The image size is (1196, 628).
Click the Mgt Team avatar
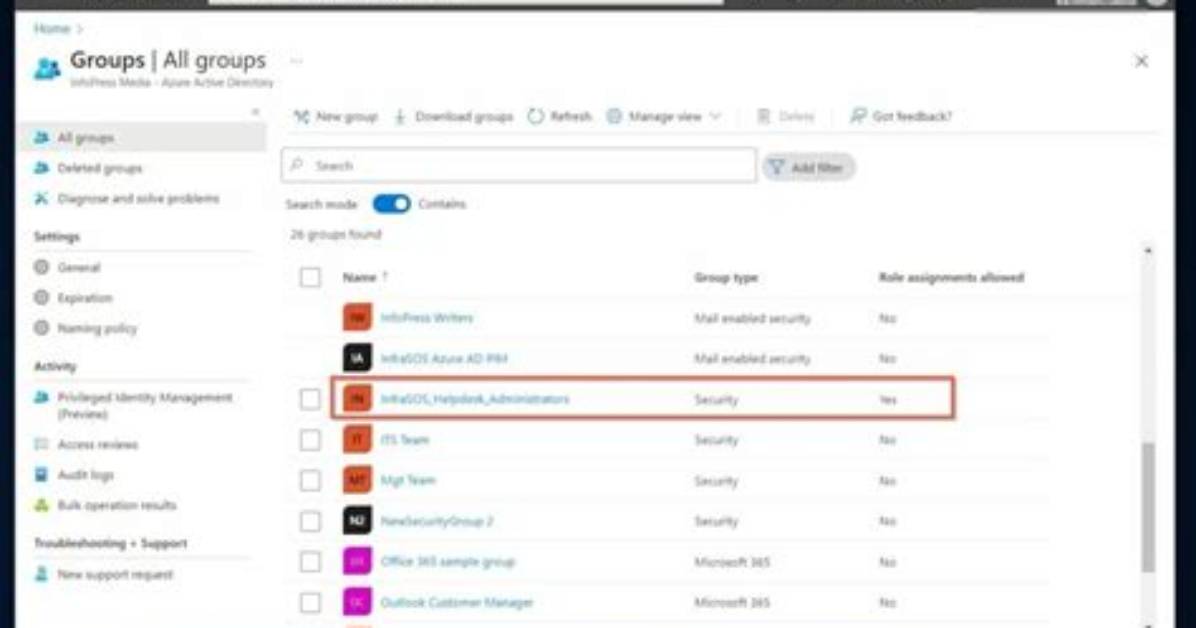357,480
